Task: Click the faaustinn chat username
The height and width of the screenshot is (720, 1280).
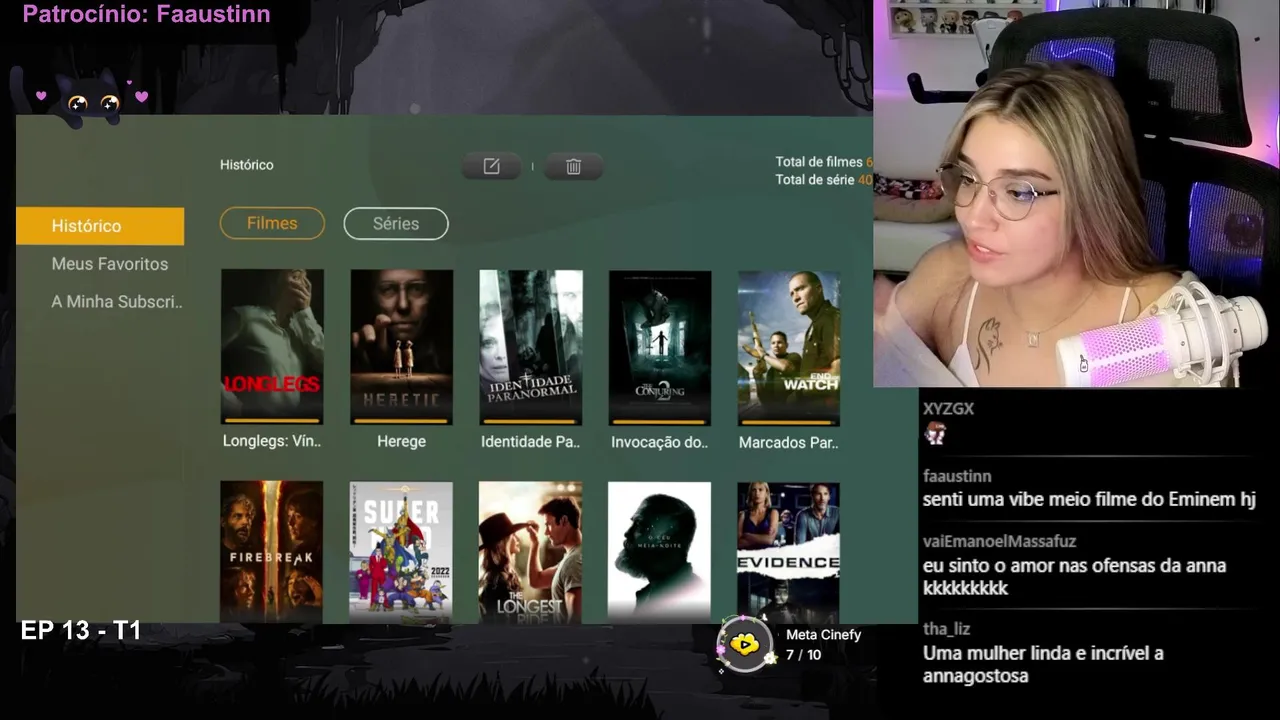Action: point(957,476)
